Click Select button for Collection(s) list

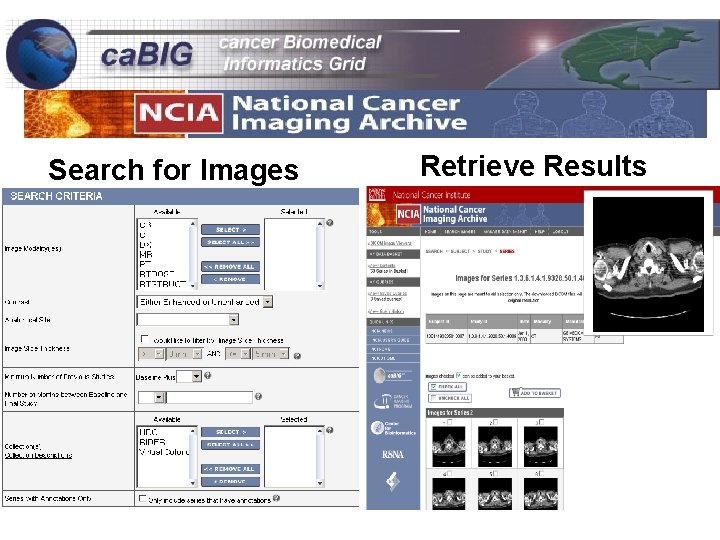coord(230,432)
